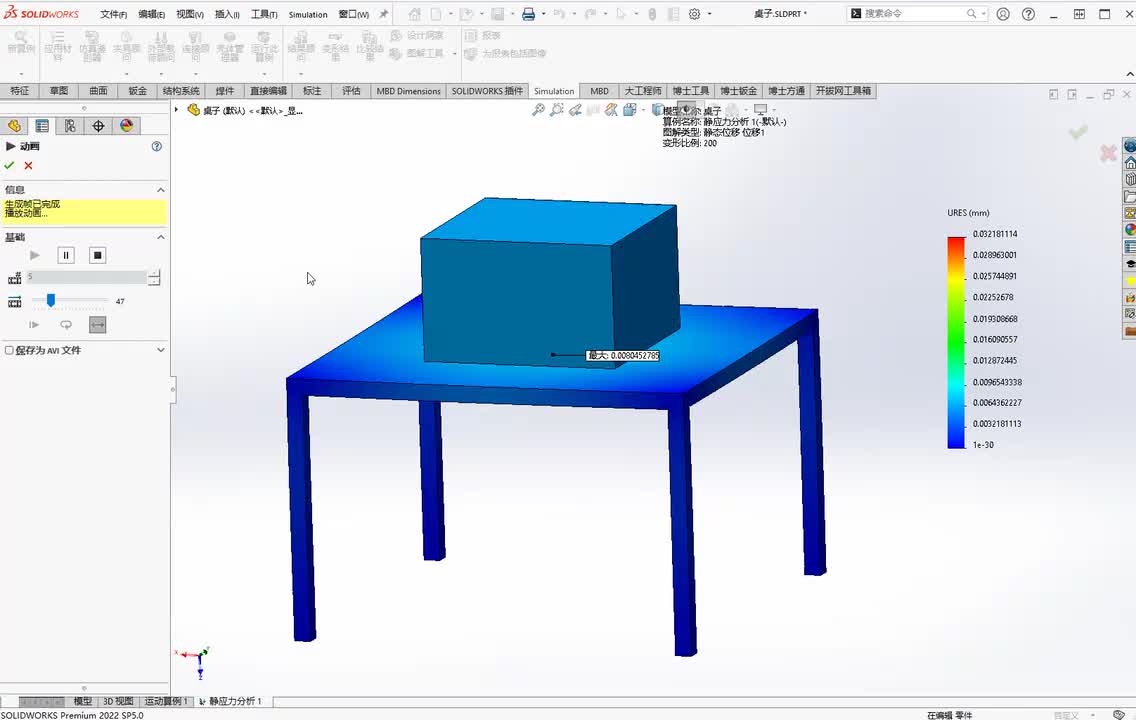This screenshot has width=1136, height=720.
Task: Switch to the 大工程师 tab
Action: [643, 91]
